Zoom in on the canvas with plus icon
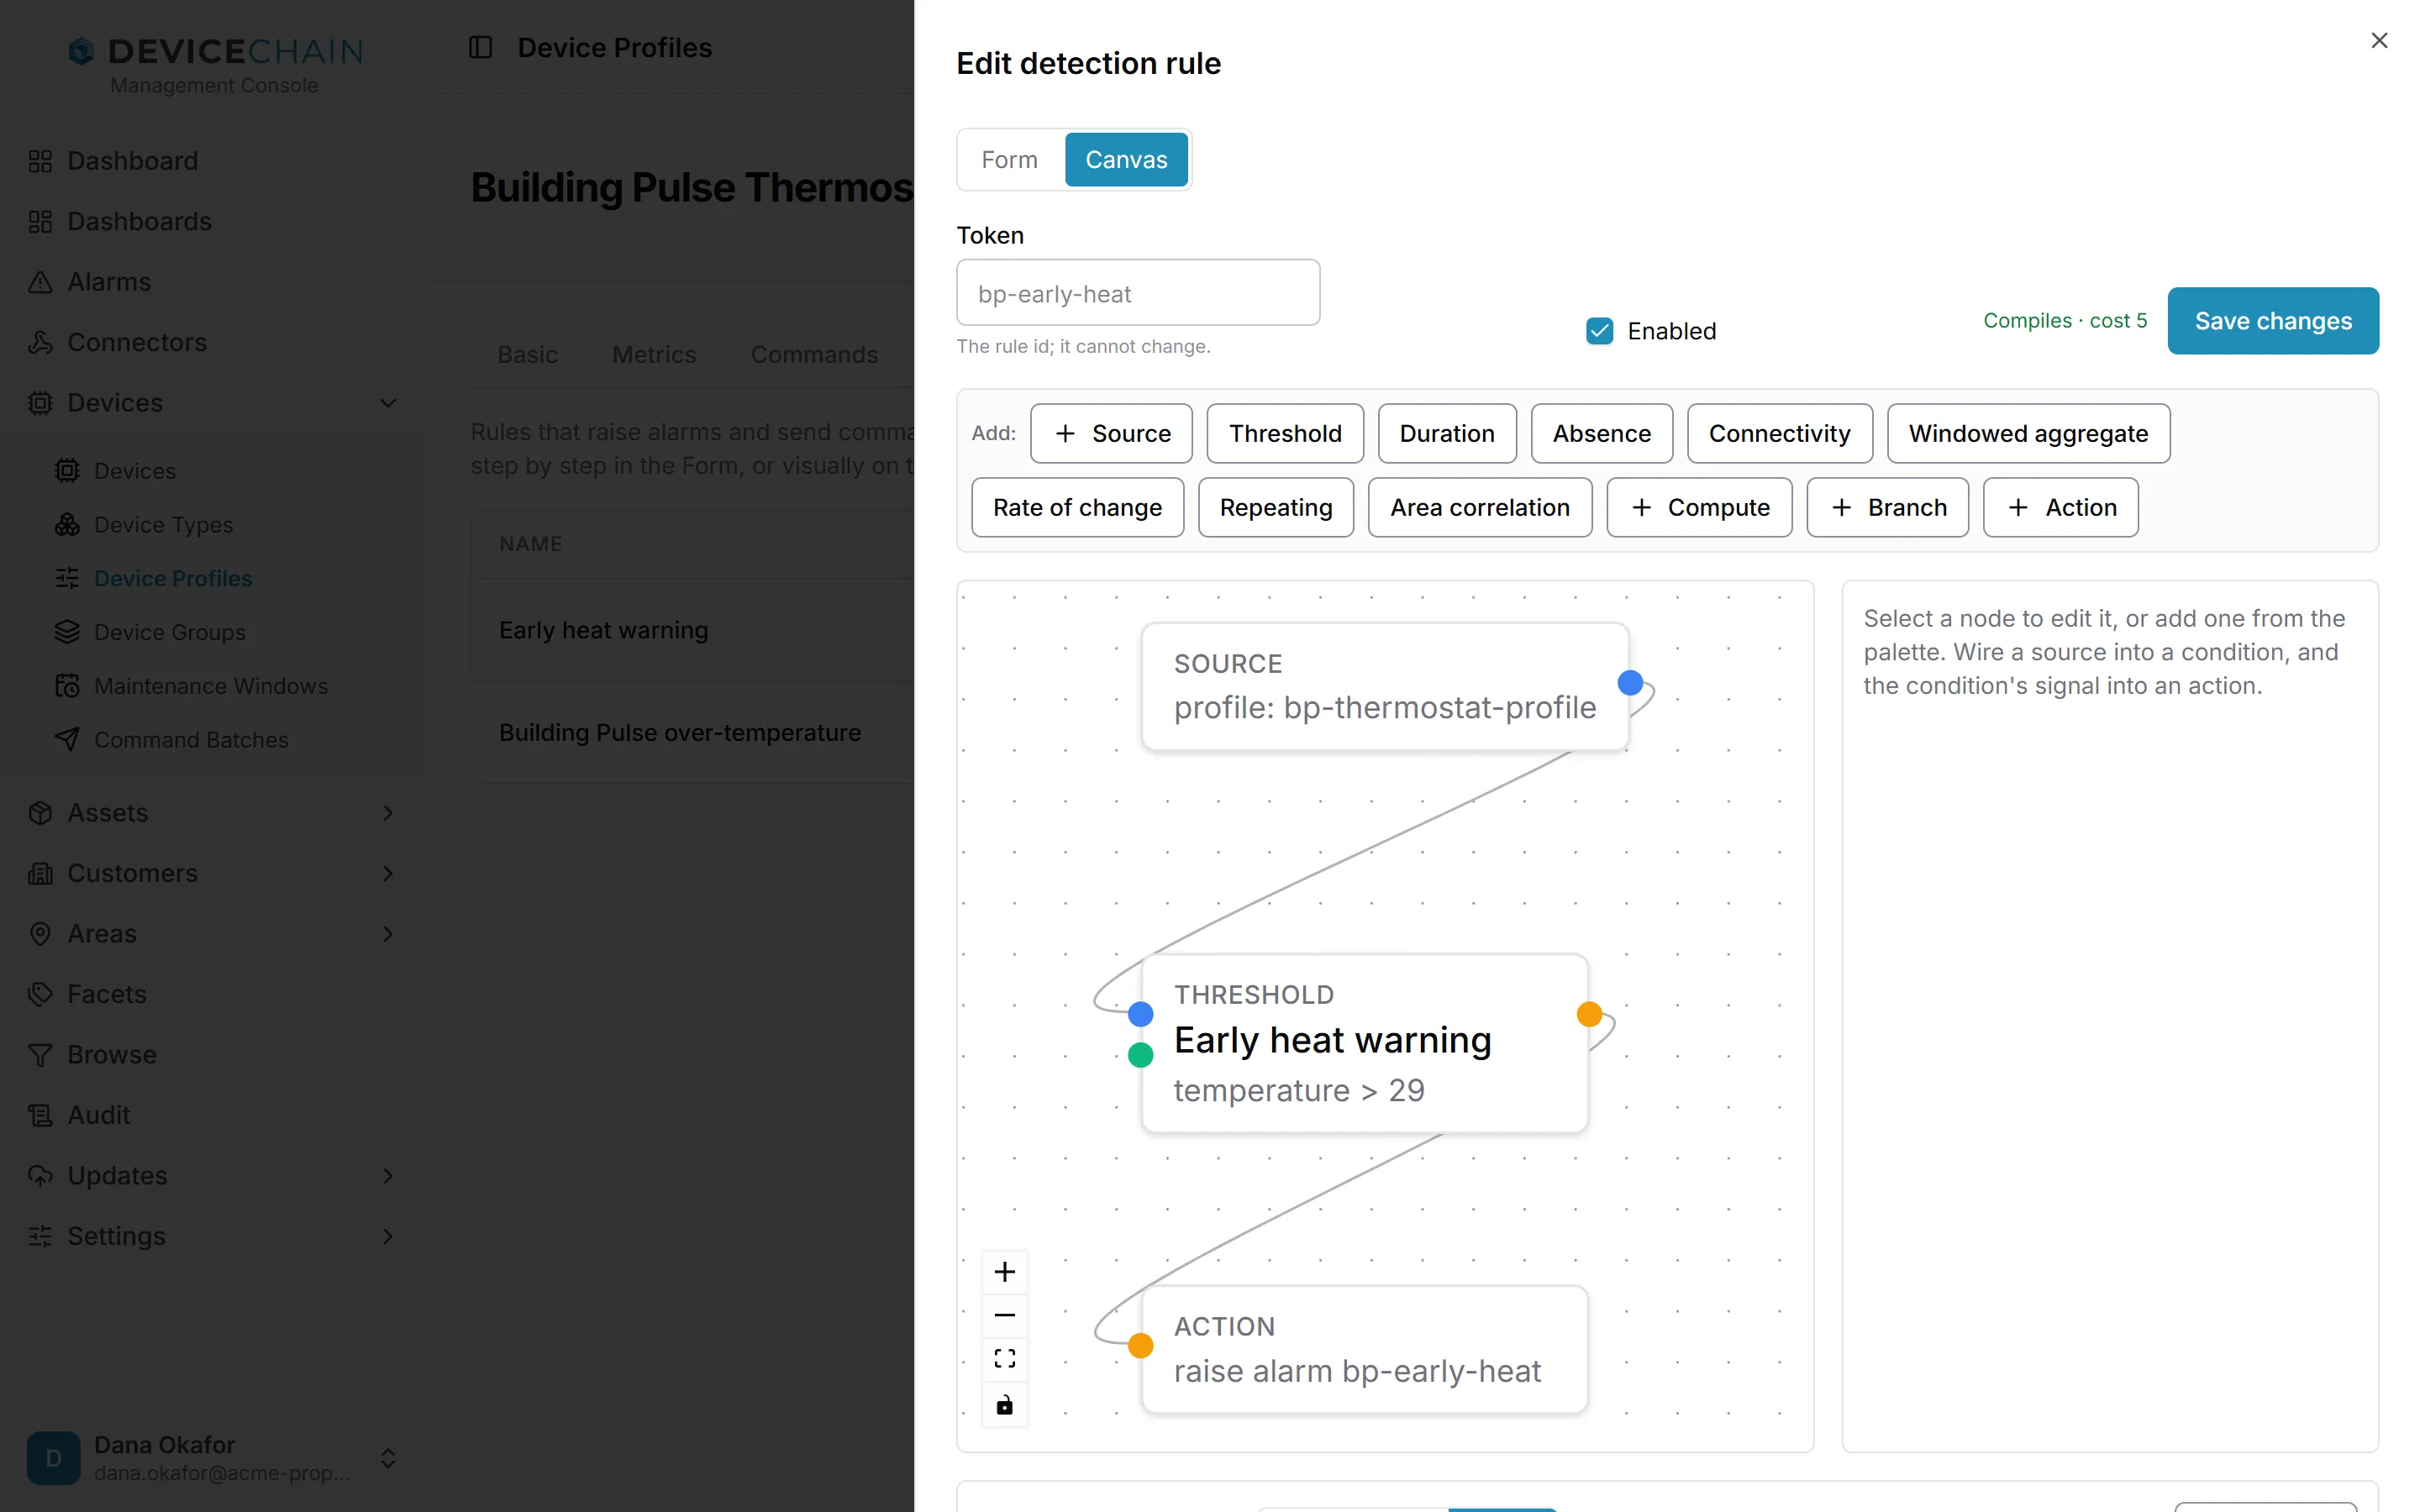This screenshot has height=1512, width=2420. click(x=1004, y=1271)
